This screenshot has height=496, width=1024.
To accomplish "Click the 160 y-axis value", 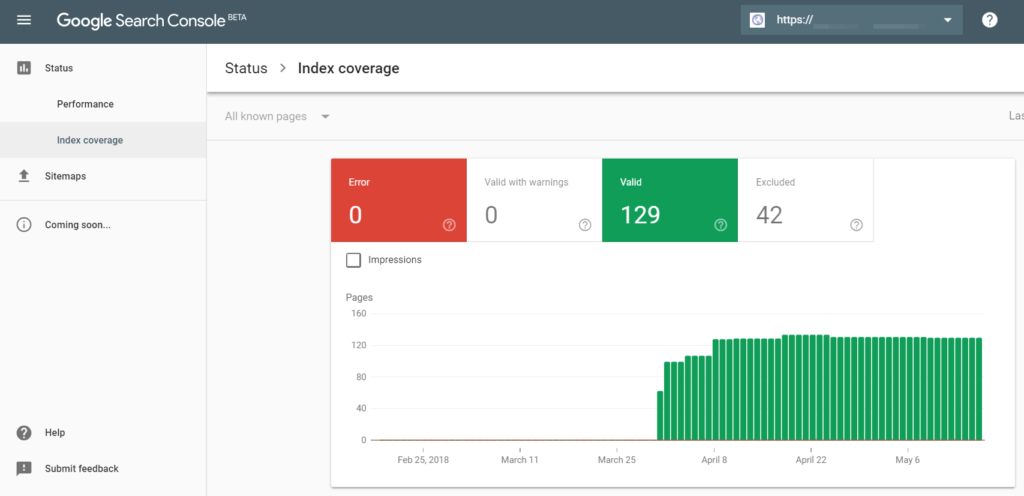I will [x=359, y=313].
